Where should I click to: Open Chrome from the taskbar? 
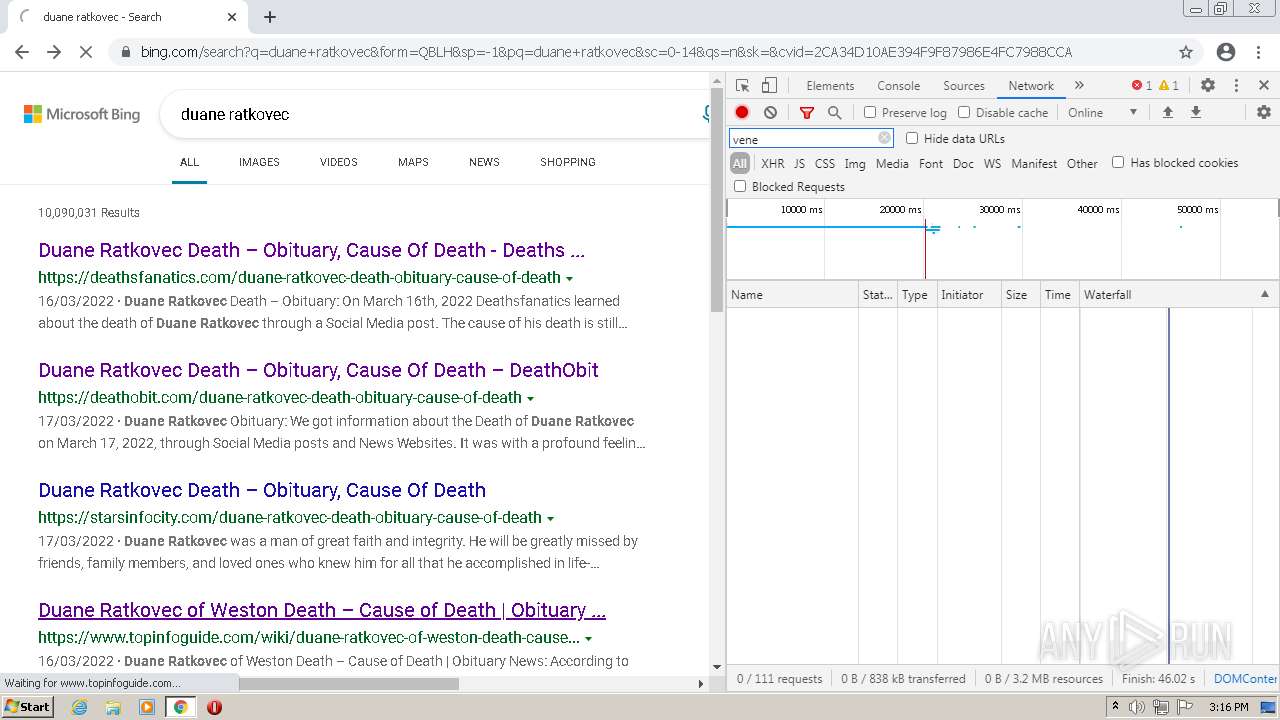point(180,707)
